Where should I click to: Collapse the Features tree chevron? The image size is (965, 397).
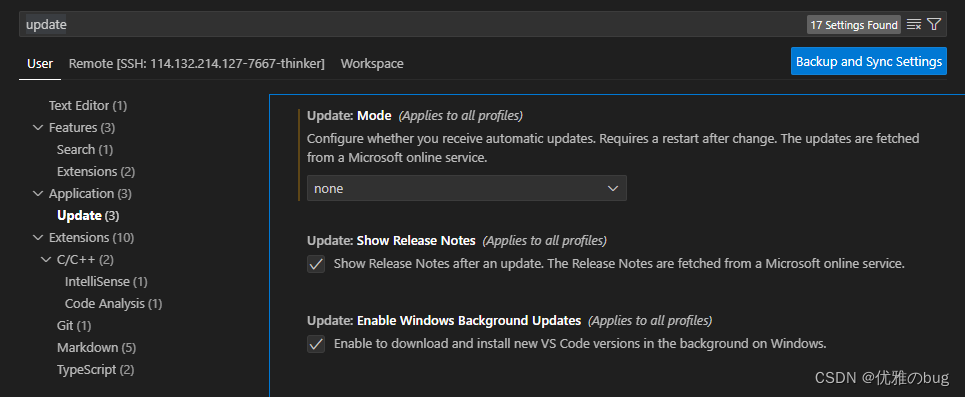[x=37, y=128]
